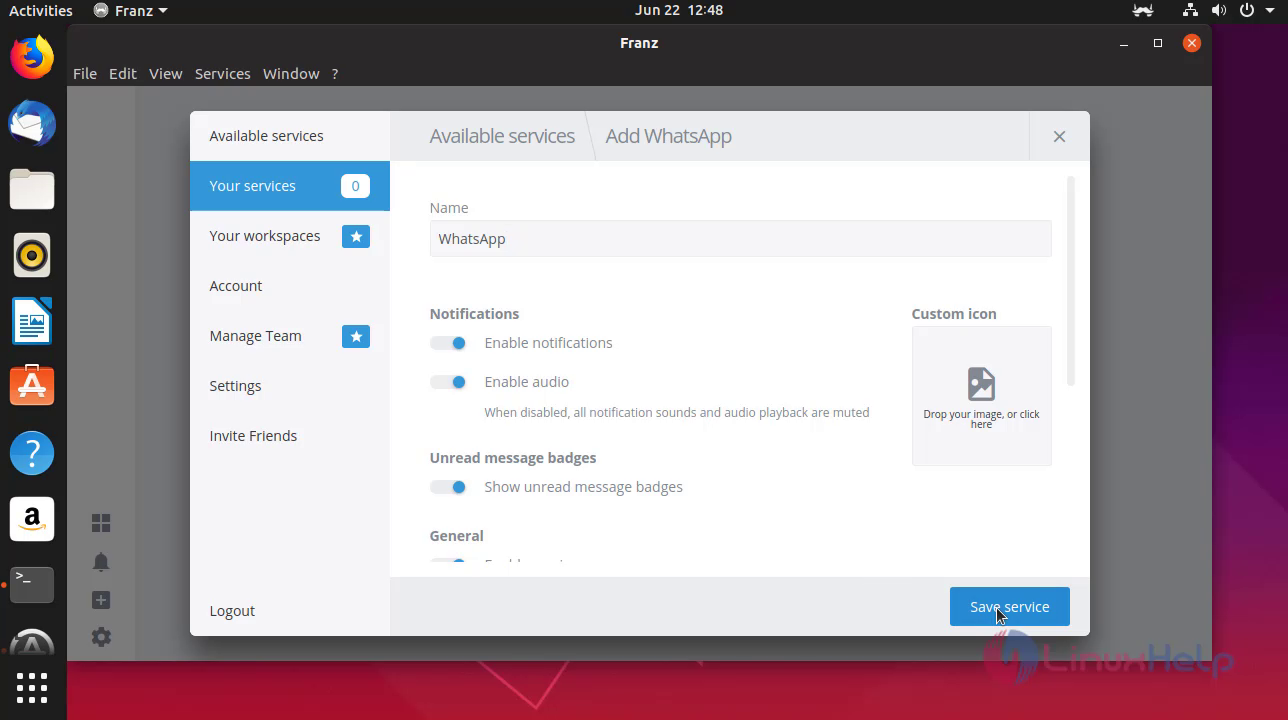Click the 'When disabled, all notification sounds' note
Viewport: 1288px width, 720px height.
click(x=677, y=412)
